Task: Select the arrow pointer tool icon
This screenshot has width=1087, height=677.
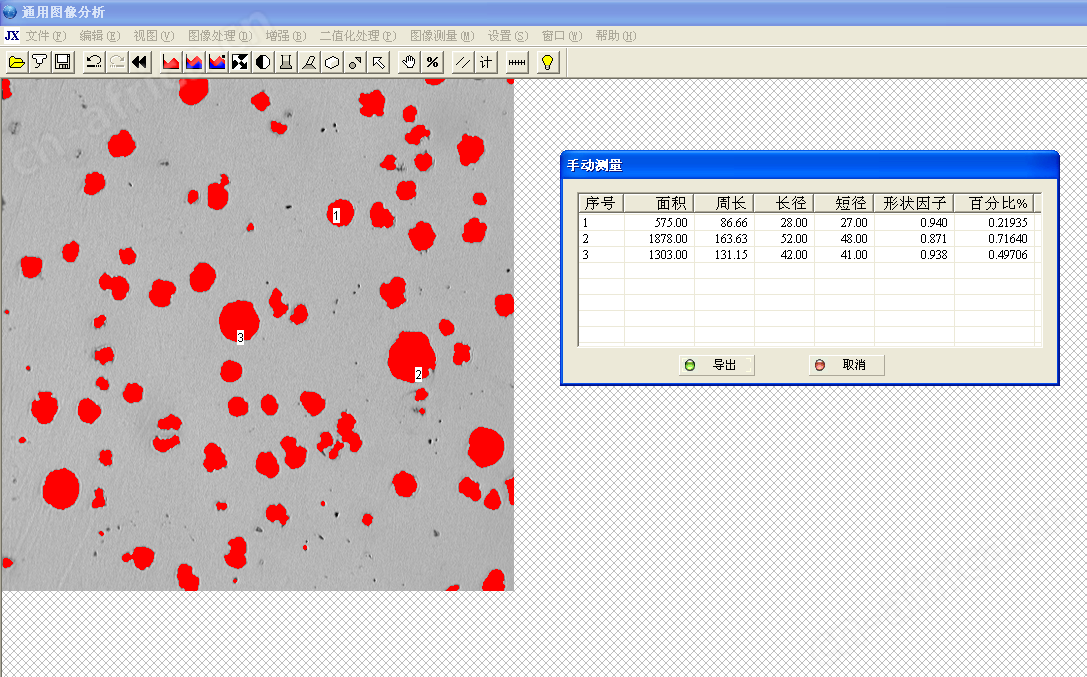Action: (x=379, y=62)
